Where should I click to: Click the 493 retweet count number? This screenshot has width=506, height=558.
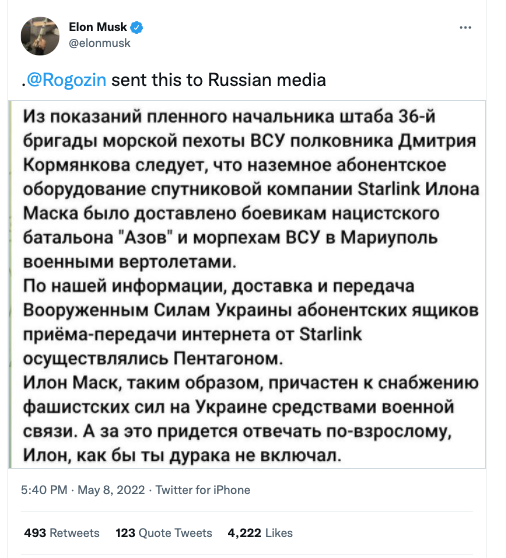click(35, 533)
